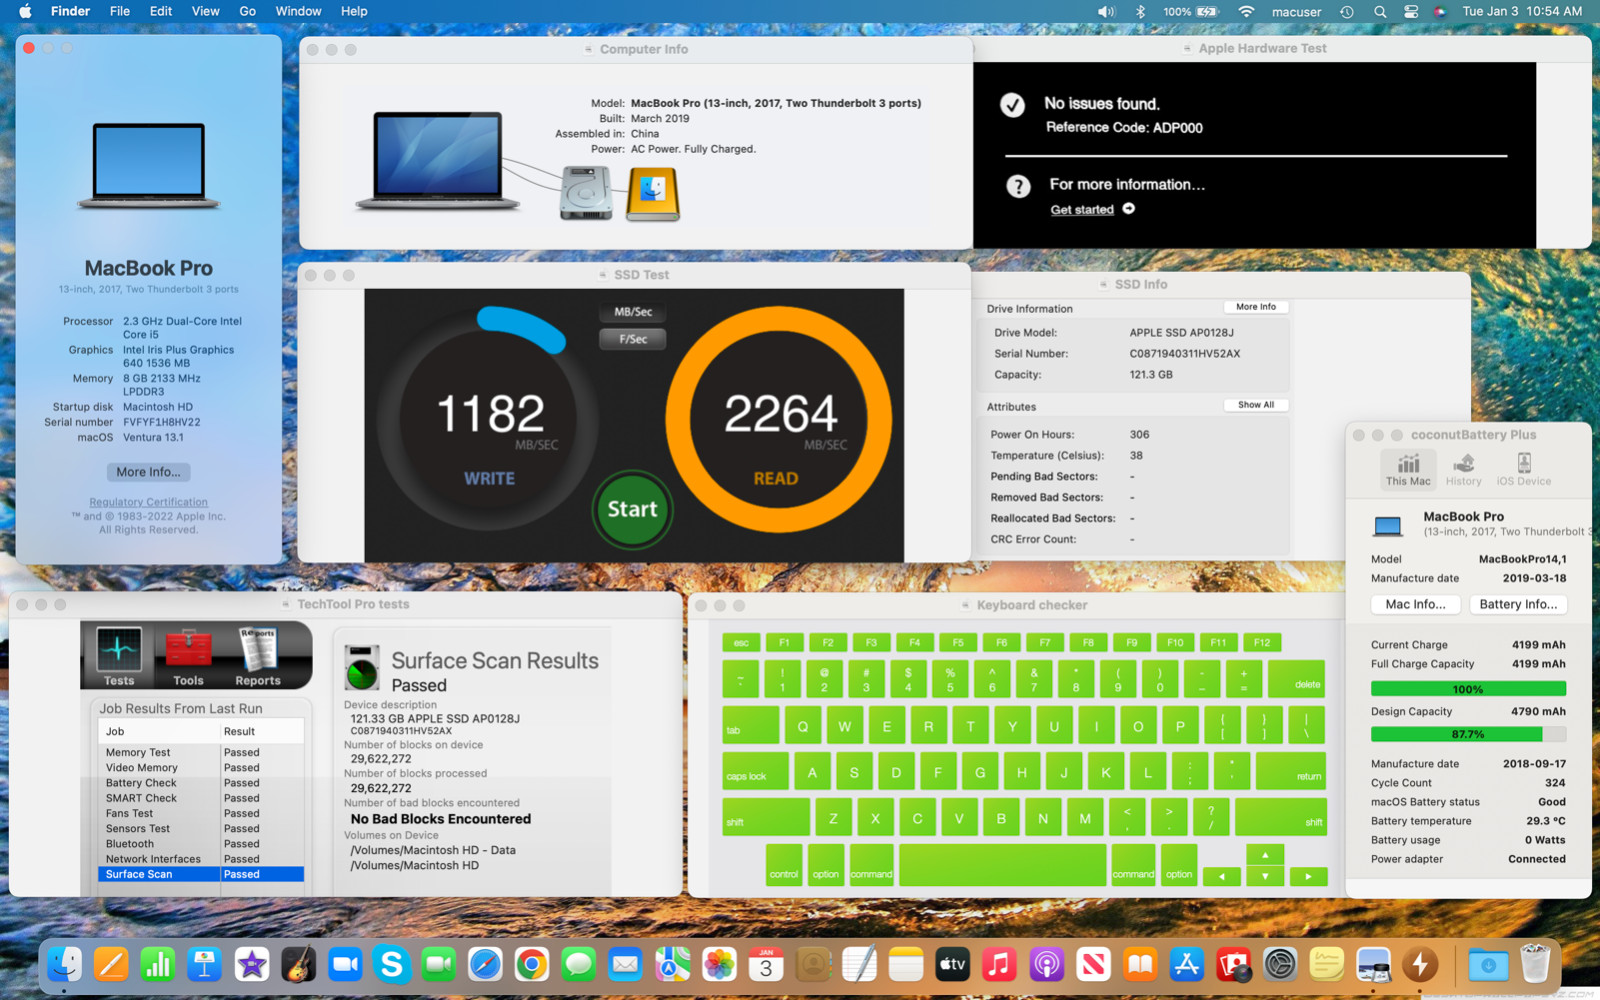Open Apple TV from the Dock
The height and width of the screenshot is (1000, 1600).
(x=952, y=964)
